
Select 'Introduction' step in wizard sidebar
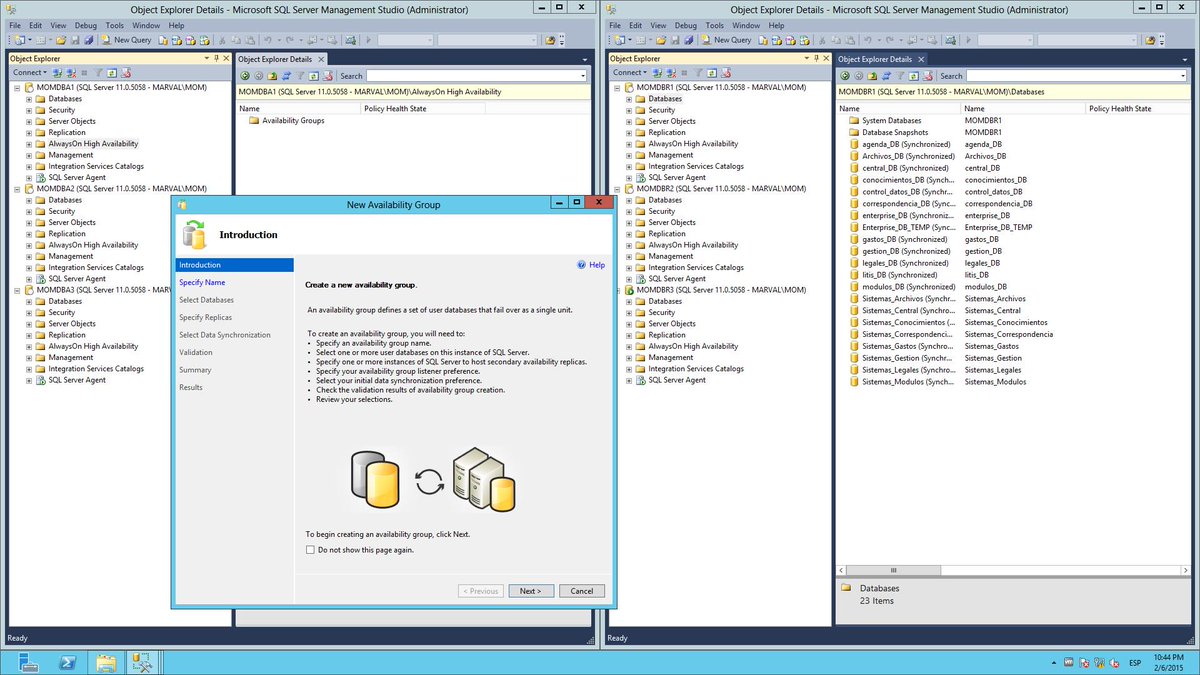pyautogui.click(x=234, y=265)
